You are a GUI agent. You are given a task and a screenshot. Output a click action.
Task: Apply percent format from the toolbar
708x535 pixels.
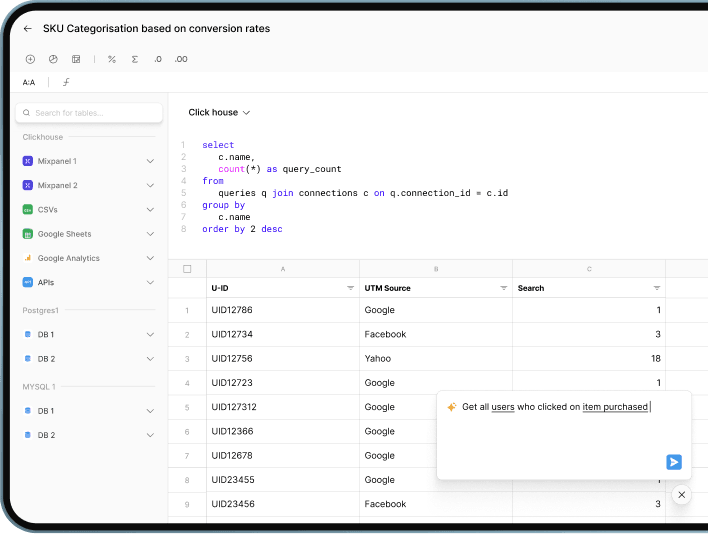tap(112, 60)
